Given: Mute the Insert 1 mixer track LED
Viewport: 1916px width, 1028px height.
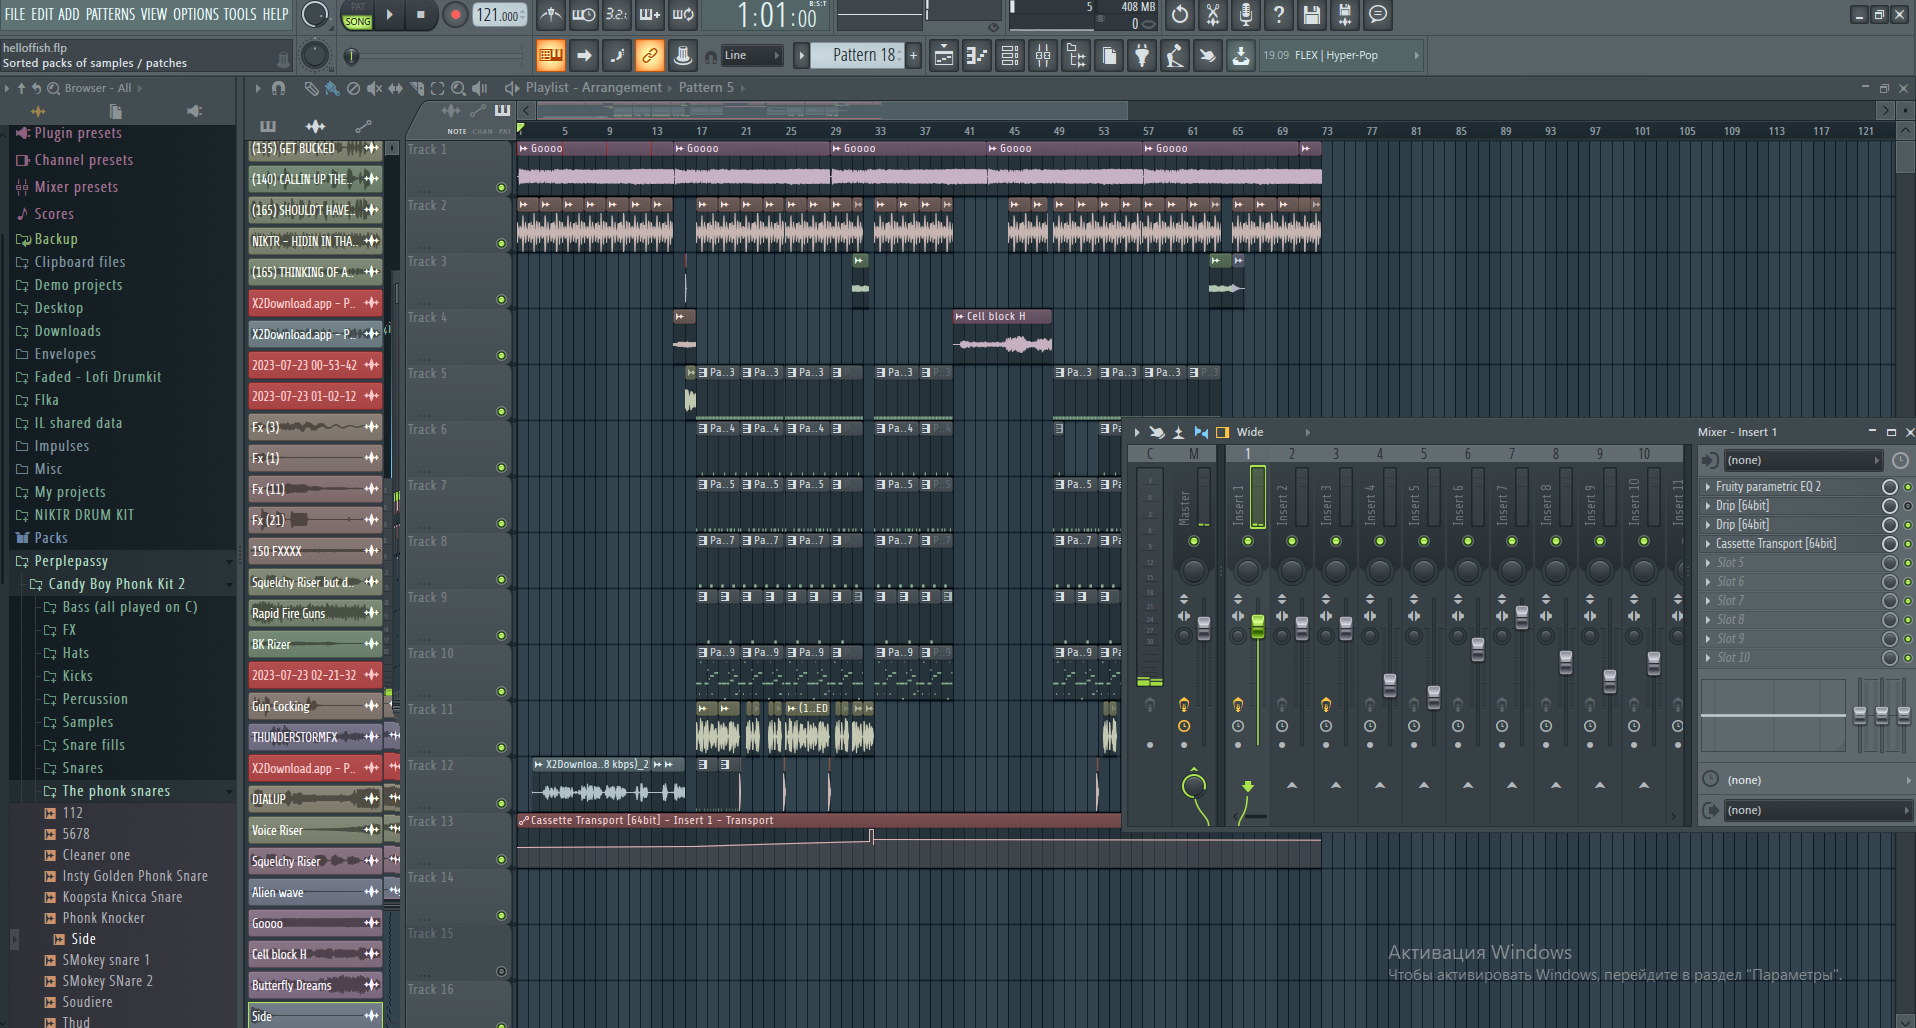Looking at the screenshot, I should (x=1248, y=541).
